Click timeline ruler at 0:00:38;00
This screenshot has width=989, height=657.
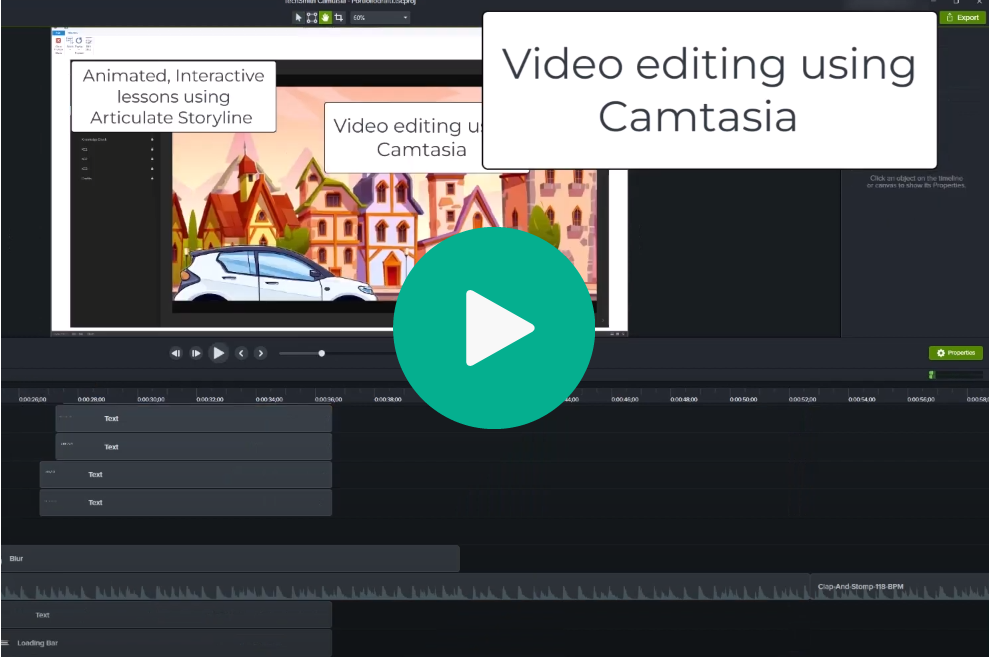[x=388, y=399]
